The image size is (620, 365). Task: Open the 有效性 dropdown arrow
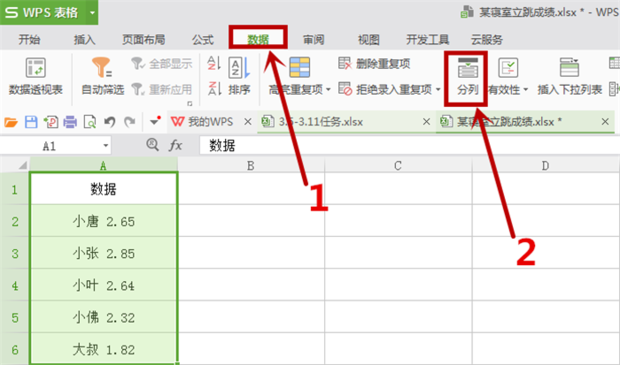tap(525, 90)
